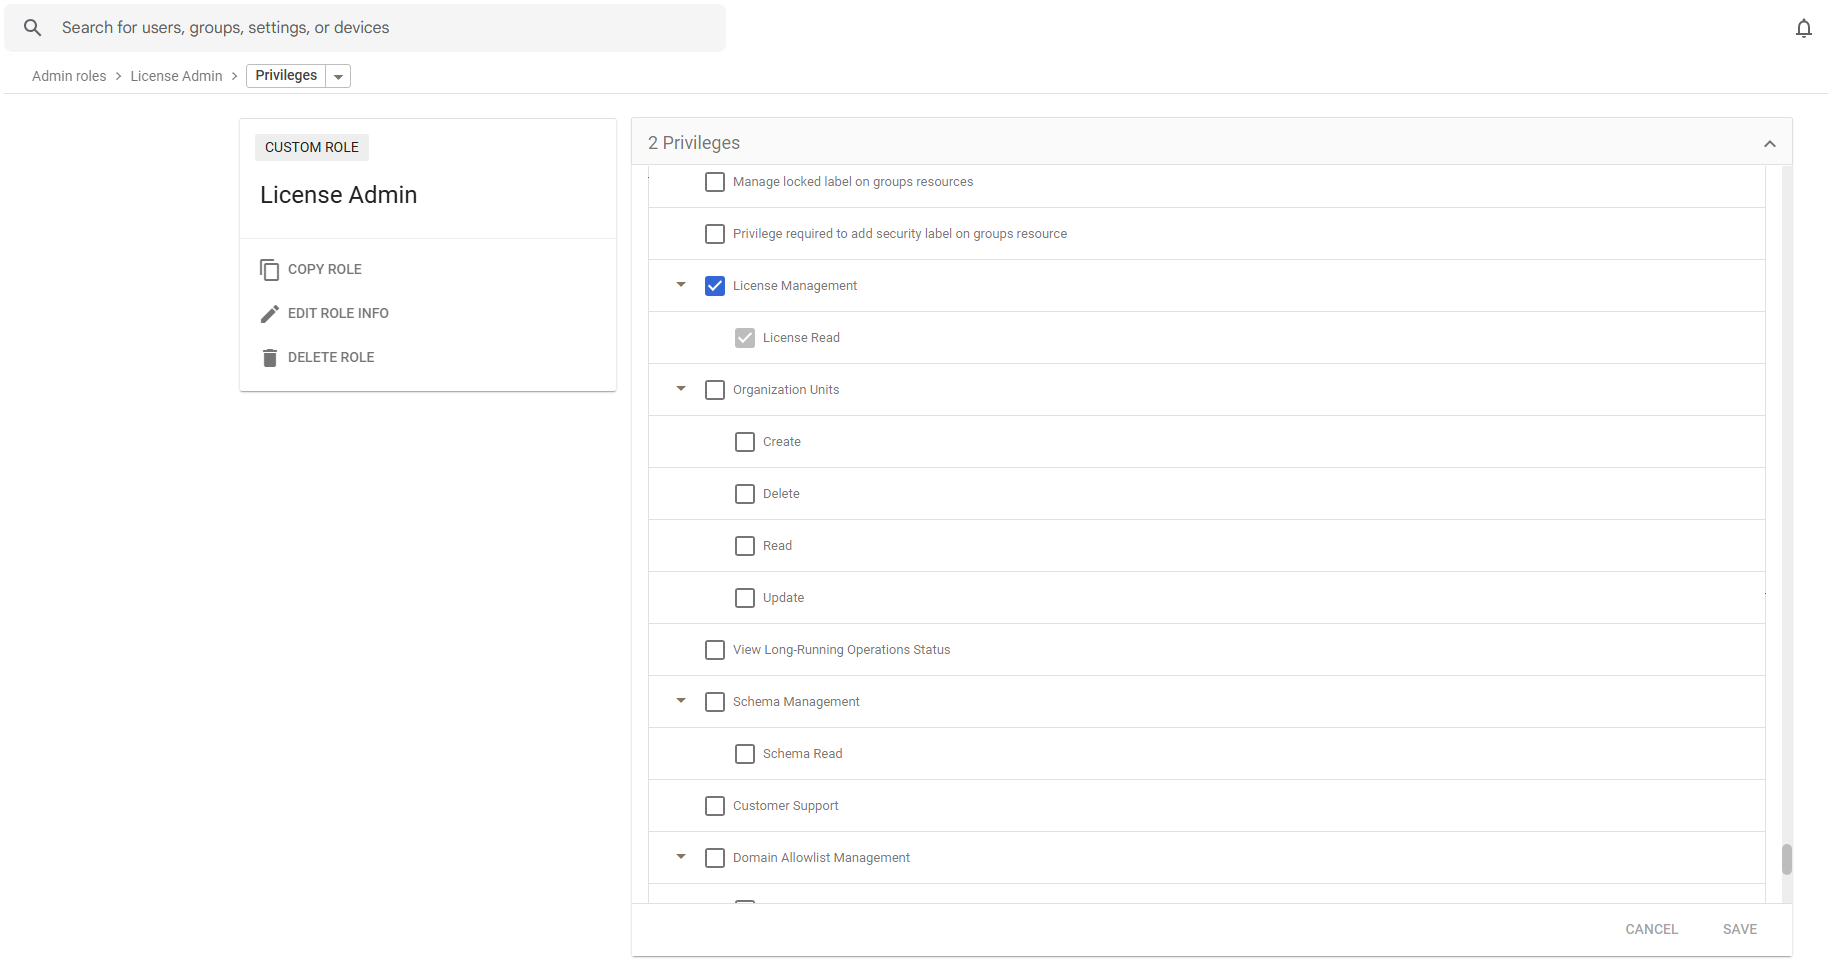Open the Privileges breadcrumb dropdown arrow
This screenshot has height=972, width=1828.
pyautogui.click(x=338, y=77)
